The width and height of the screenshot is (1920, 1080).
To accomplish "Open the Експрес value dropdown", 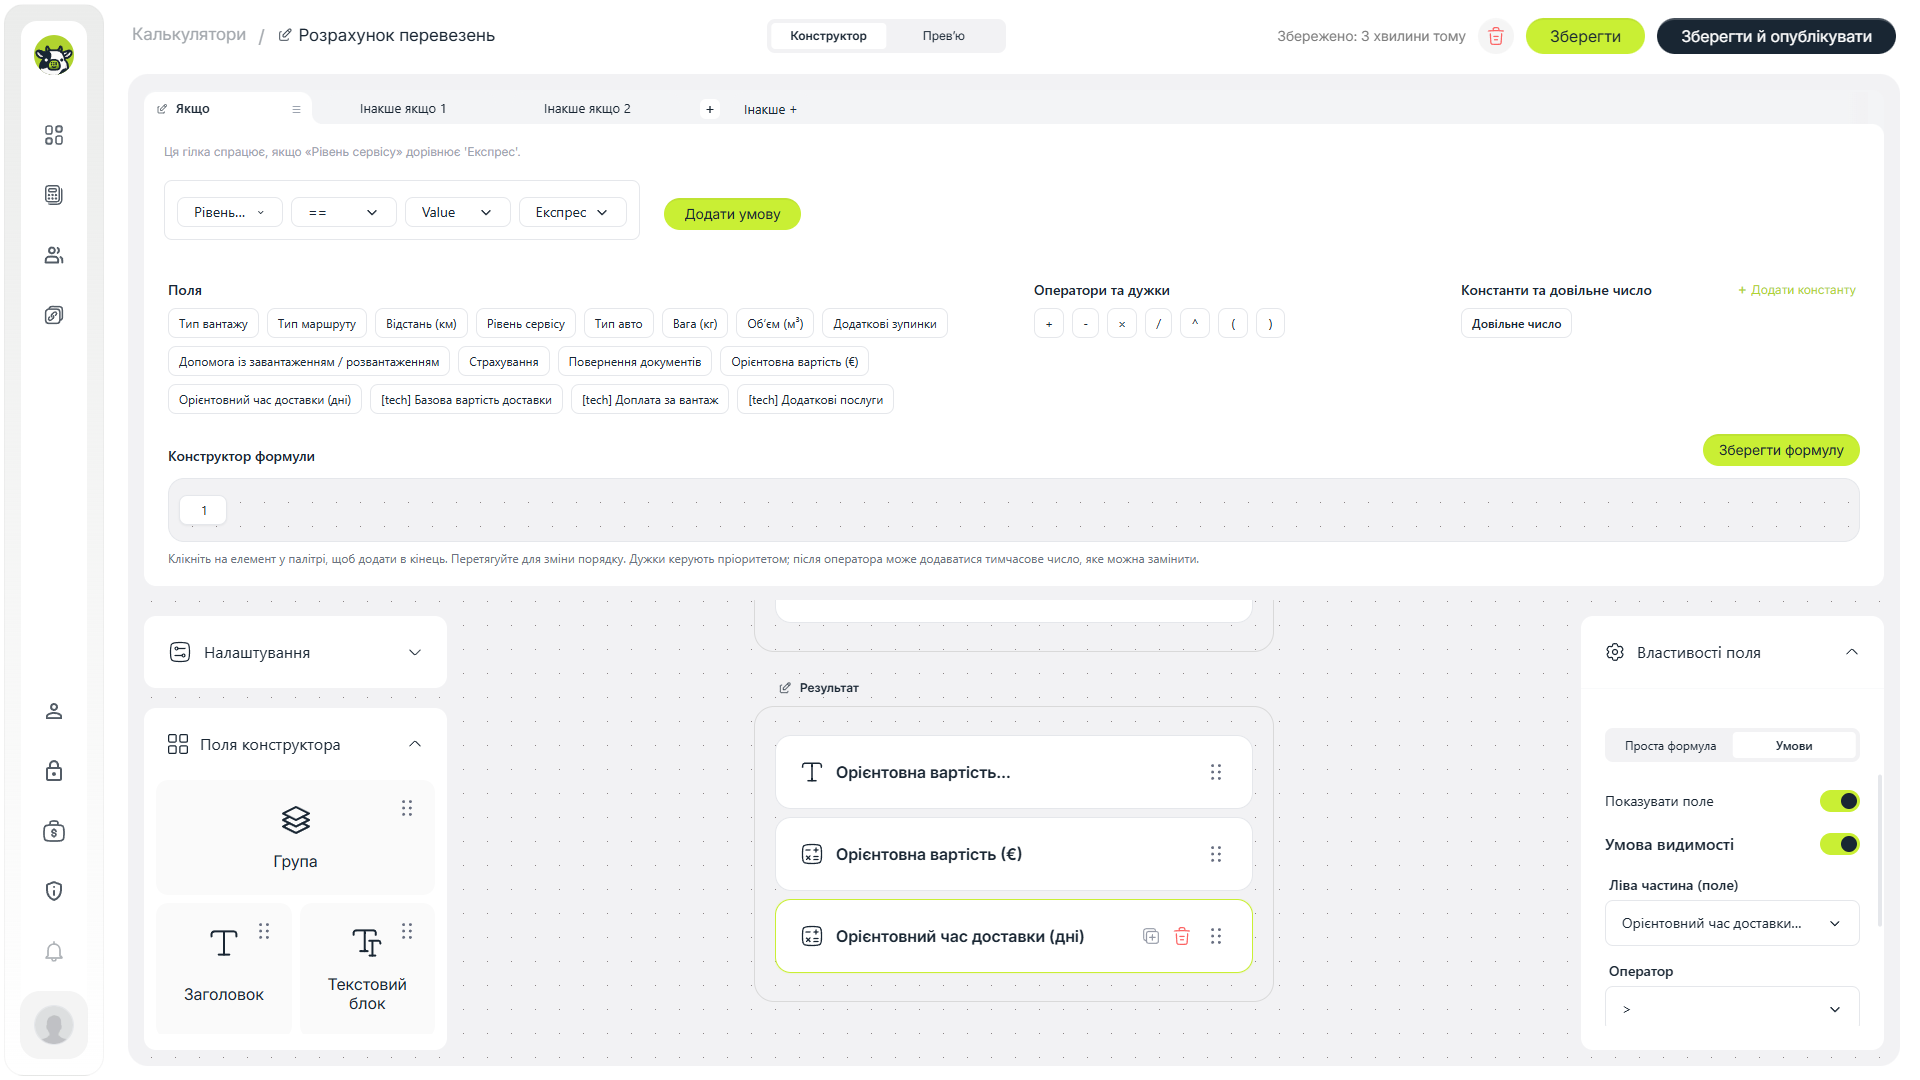I will pyautogui.click(x=572, y=212).
